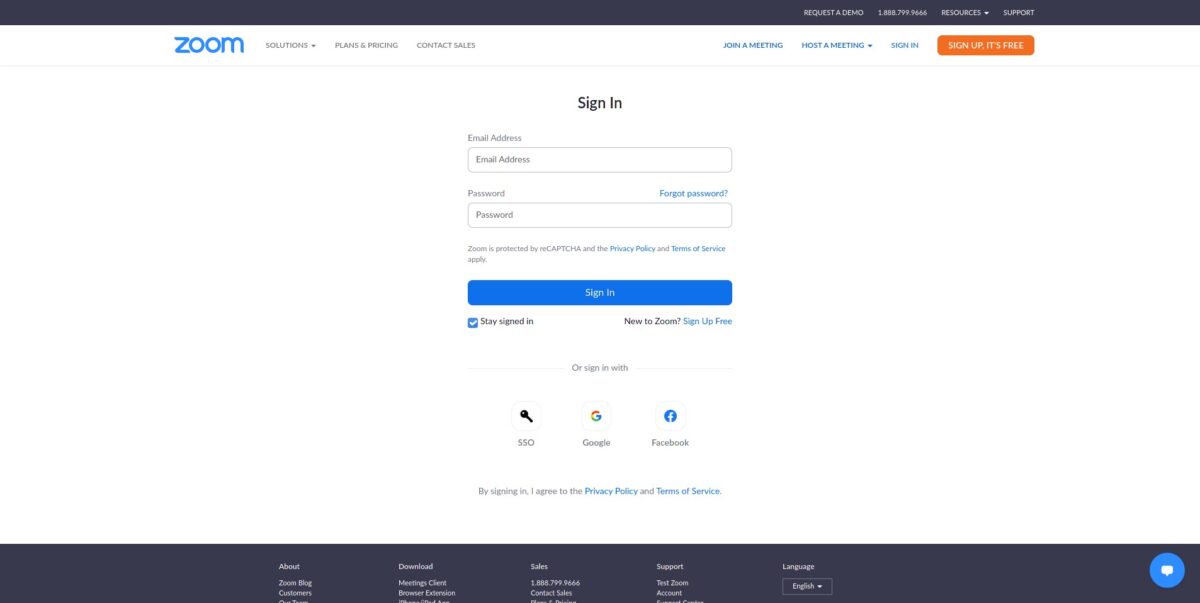The height and width of the screenshot is (603, 1200).
Task: Sign in with SSO key icon
Action: [x=526, y=416]
